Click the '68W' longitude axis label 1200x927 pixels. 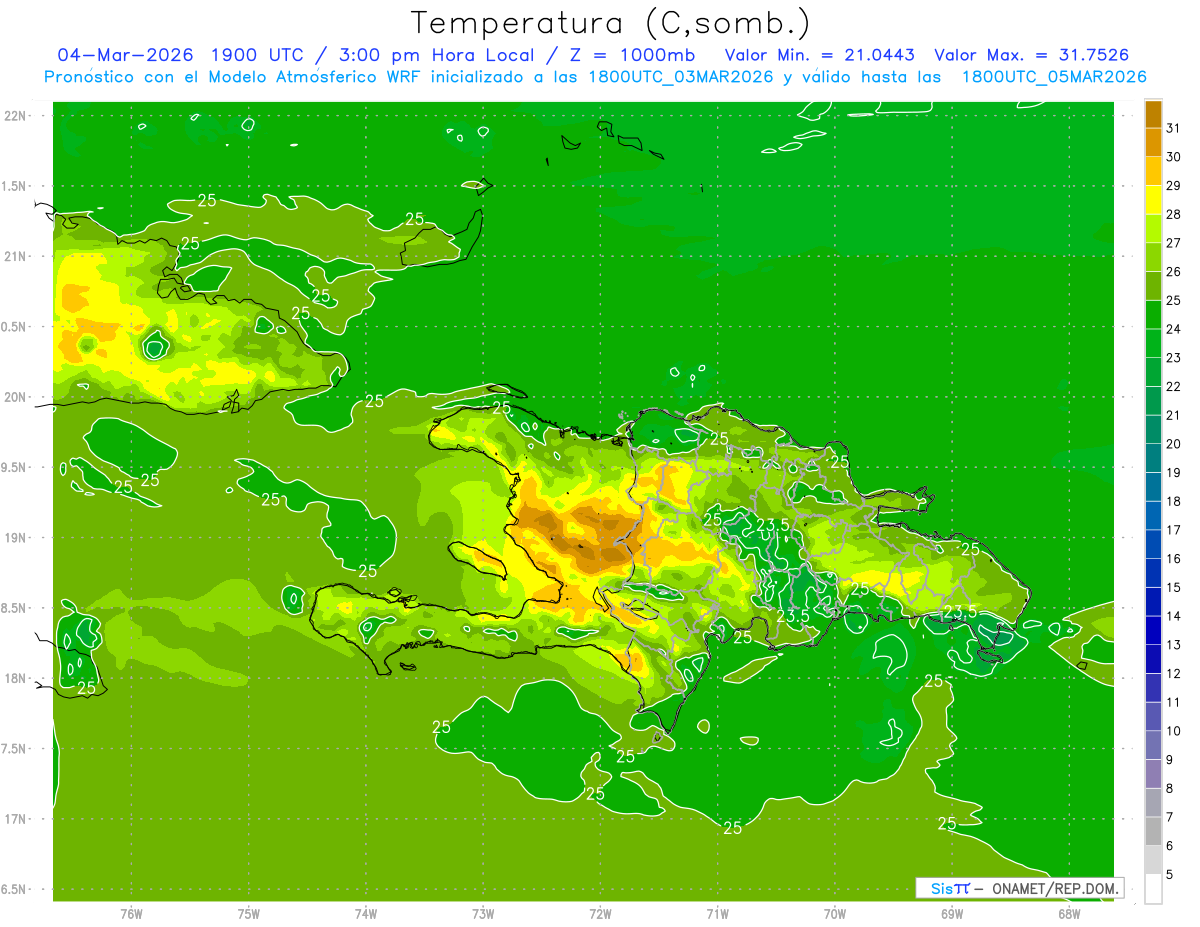coord(1069,913)
